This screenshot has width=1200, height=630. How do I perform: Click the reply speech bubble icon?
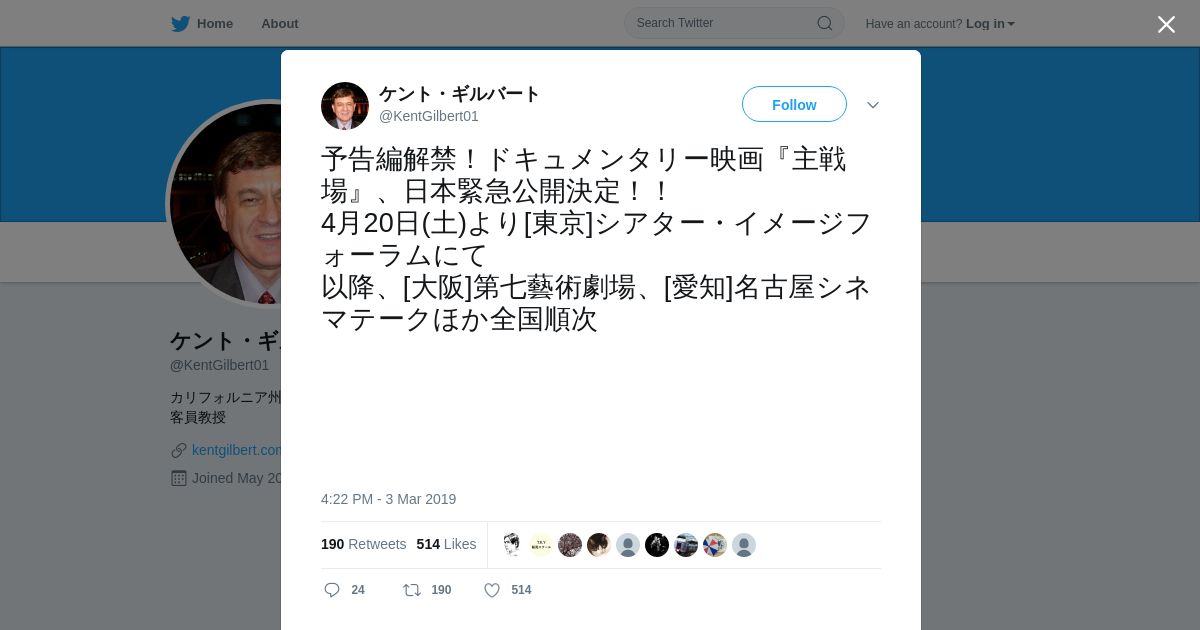pyautogui.click(x=332, y=590)
